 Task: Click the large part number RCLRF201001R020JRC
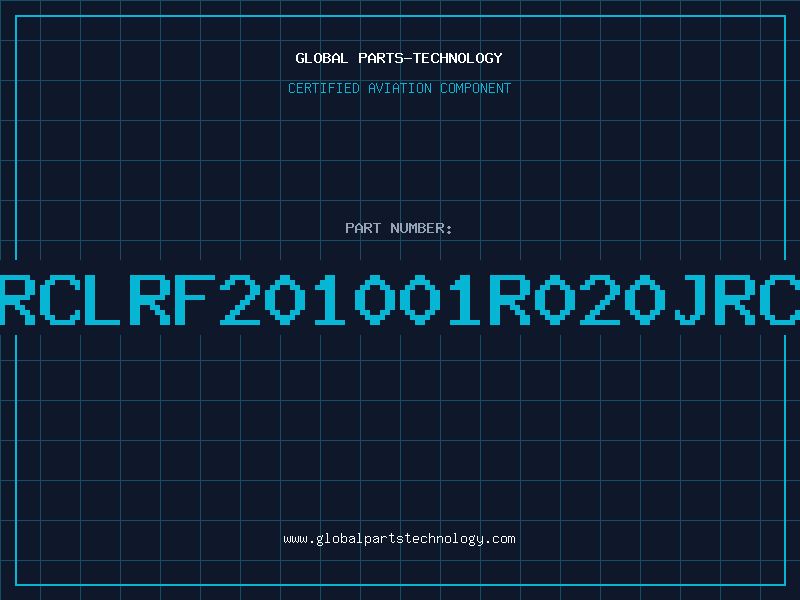[400, 300]
